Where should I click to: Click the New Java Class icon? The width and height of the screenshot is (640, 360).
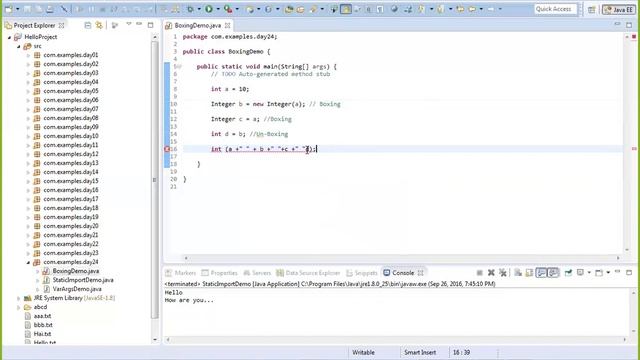[x=268, y=9]
